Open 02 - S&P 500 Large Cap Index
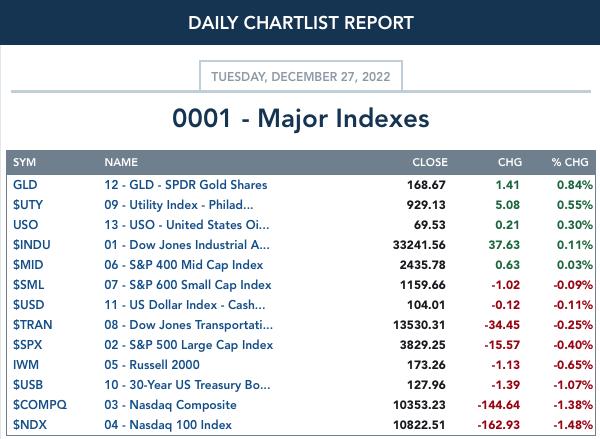 [189, 345]
